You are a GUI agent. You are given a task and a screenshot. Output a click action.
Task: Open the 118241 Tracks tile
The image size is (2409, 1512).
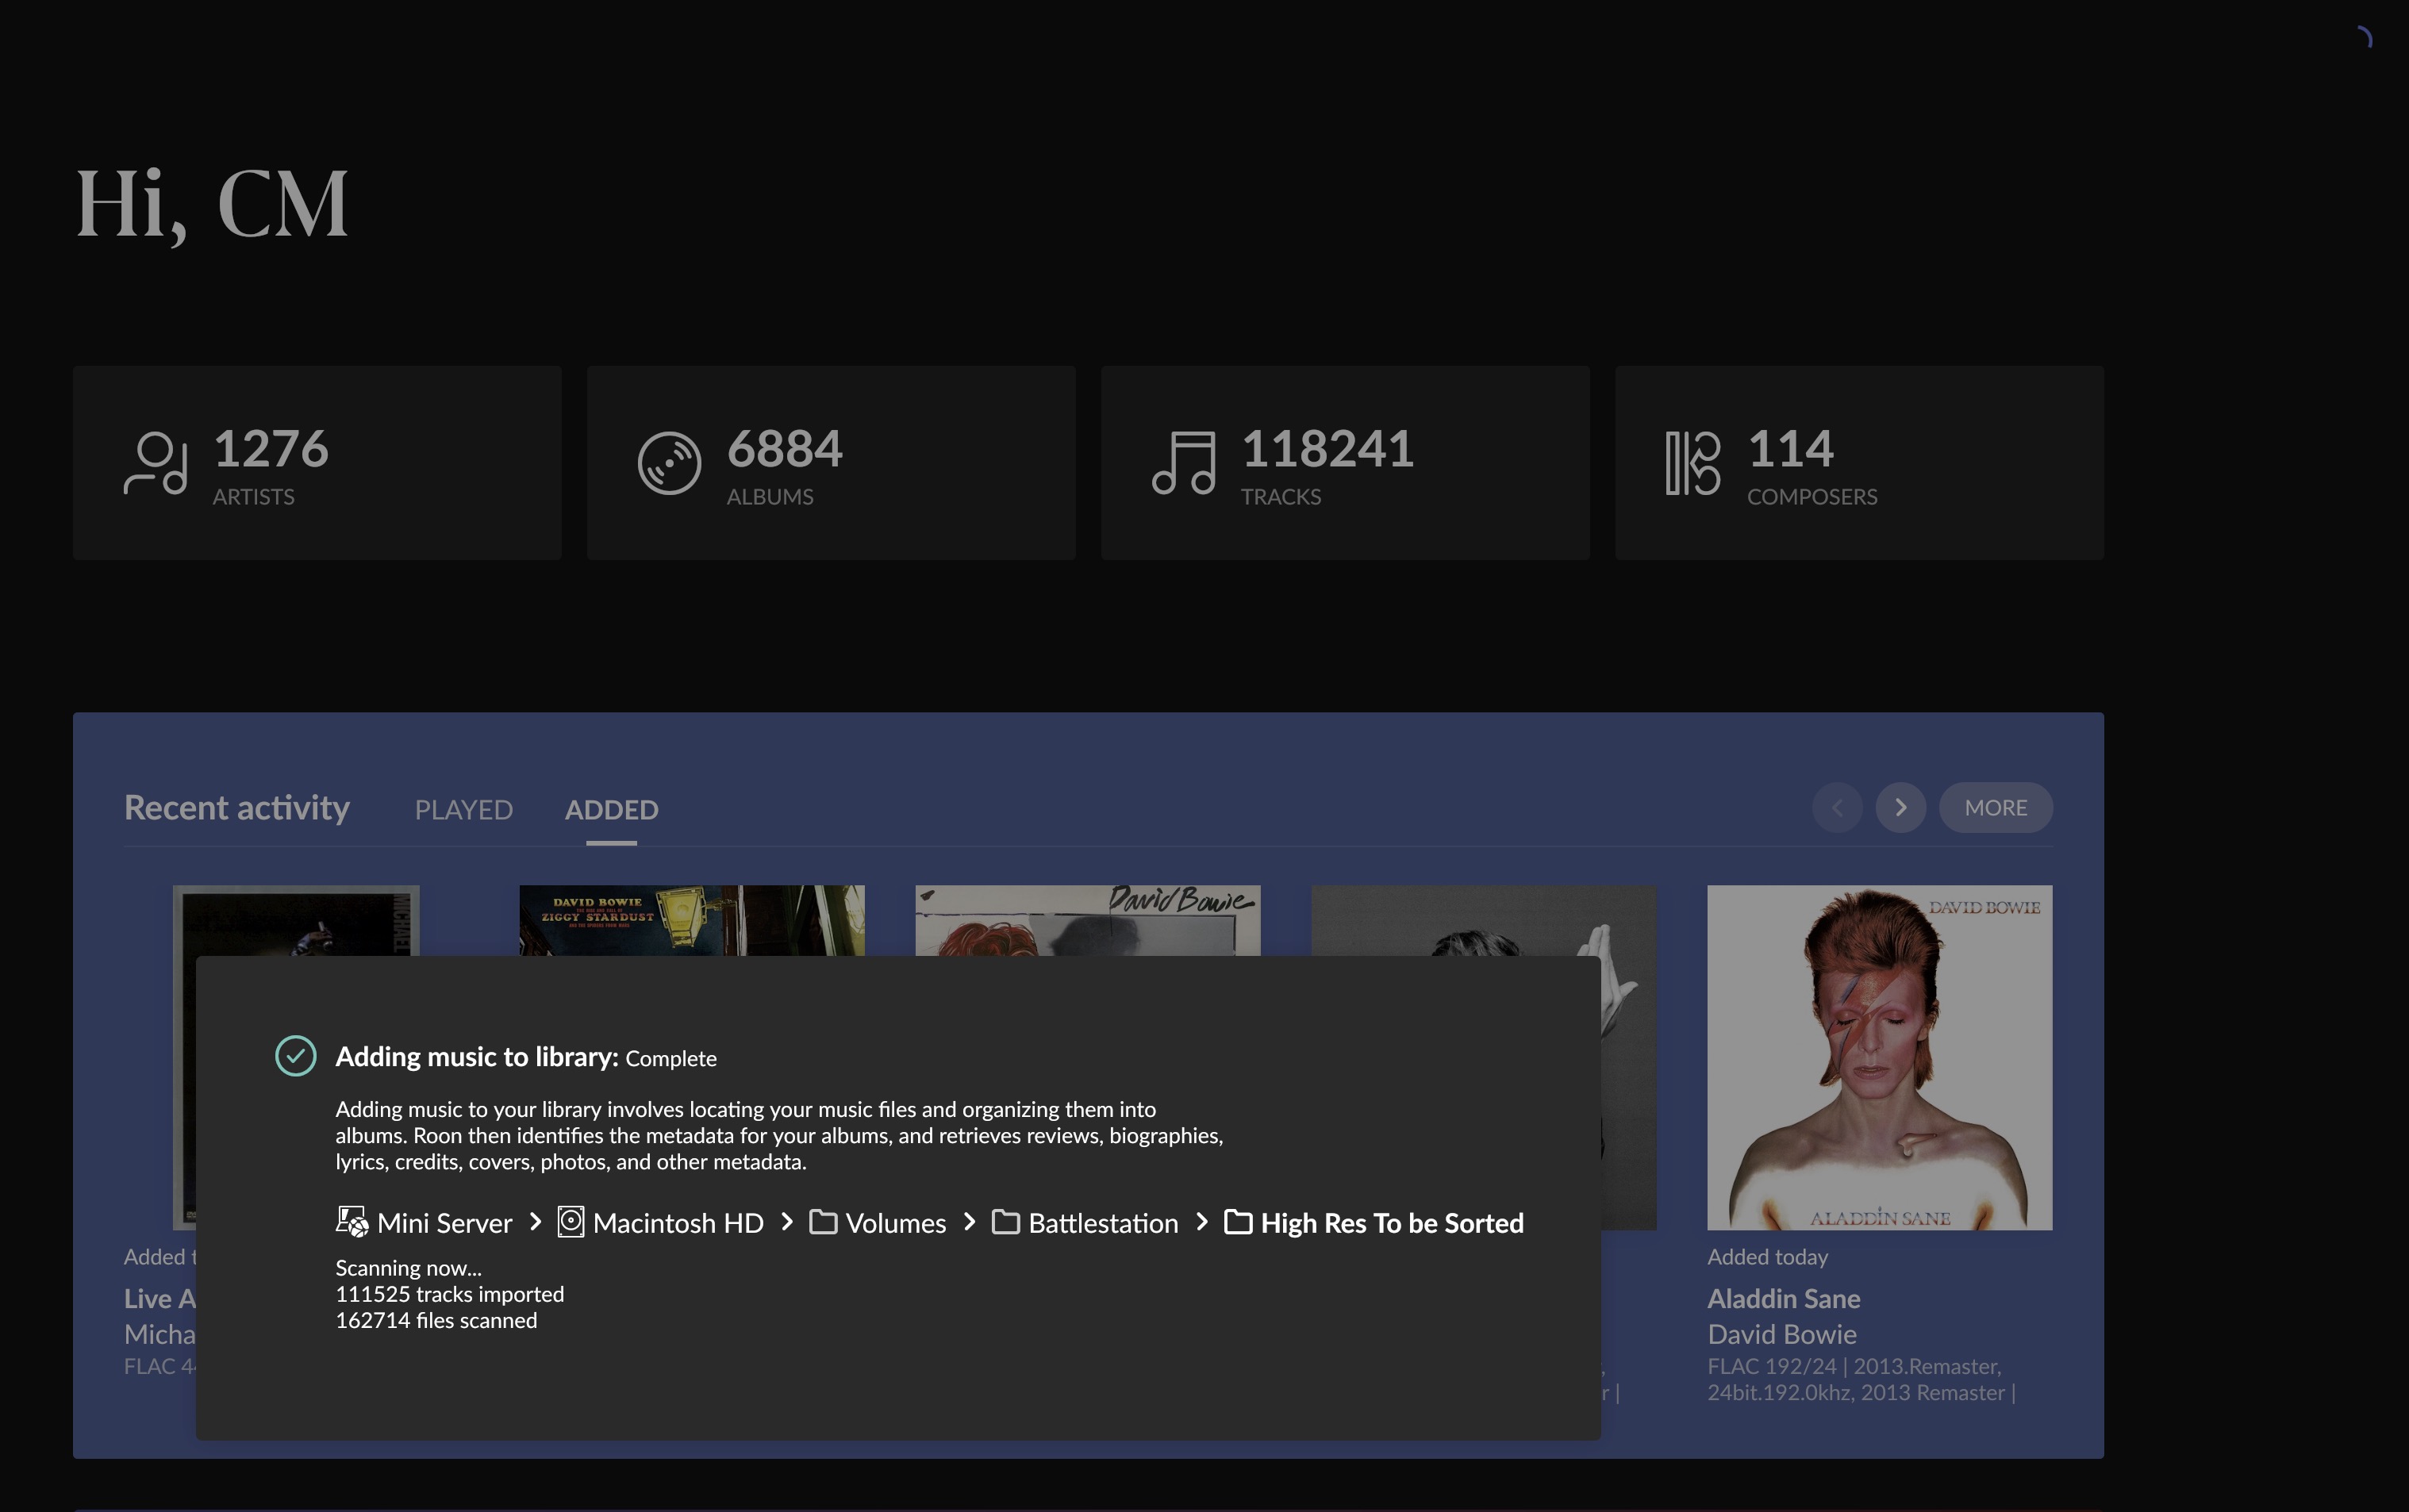click(x=1345, y=462)
